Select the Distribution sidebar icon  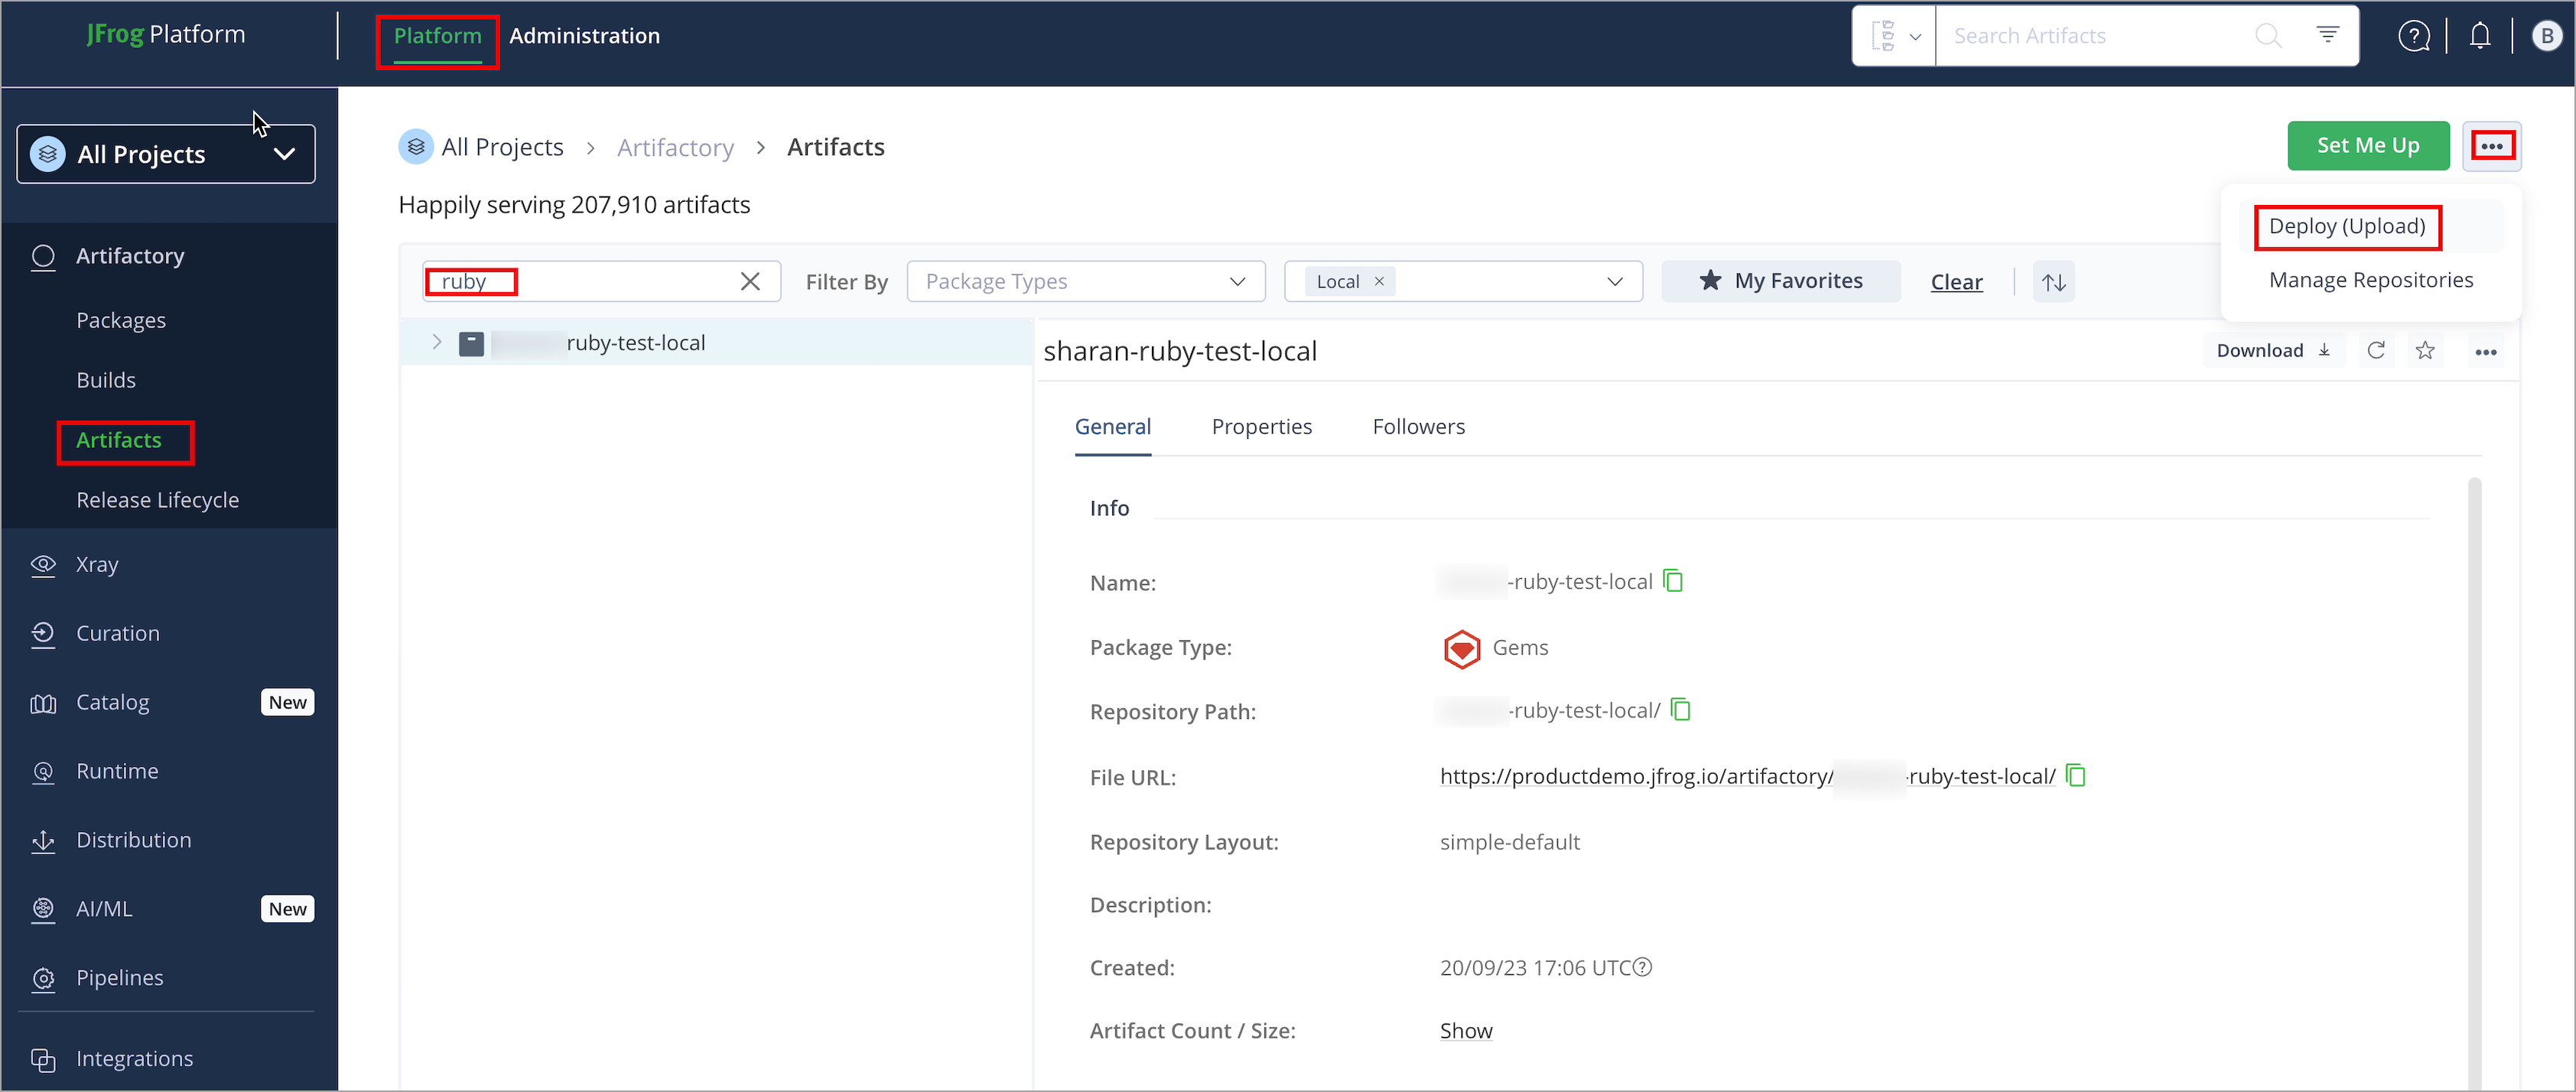[44, 840]
